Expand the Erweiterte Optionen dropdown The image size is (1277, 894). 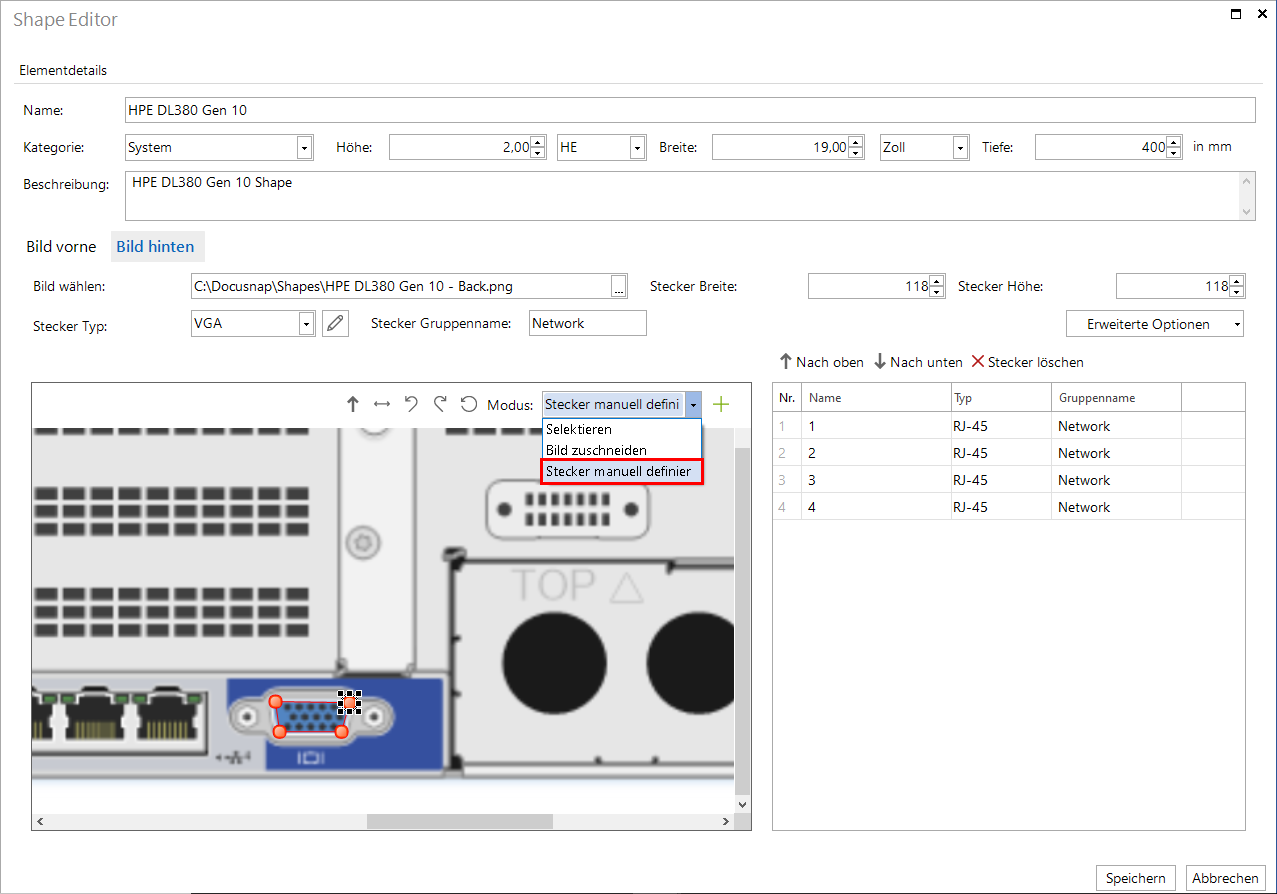1155,324
